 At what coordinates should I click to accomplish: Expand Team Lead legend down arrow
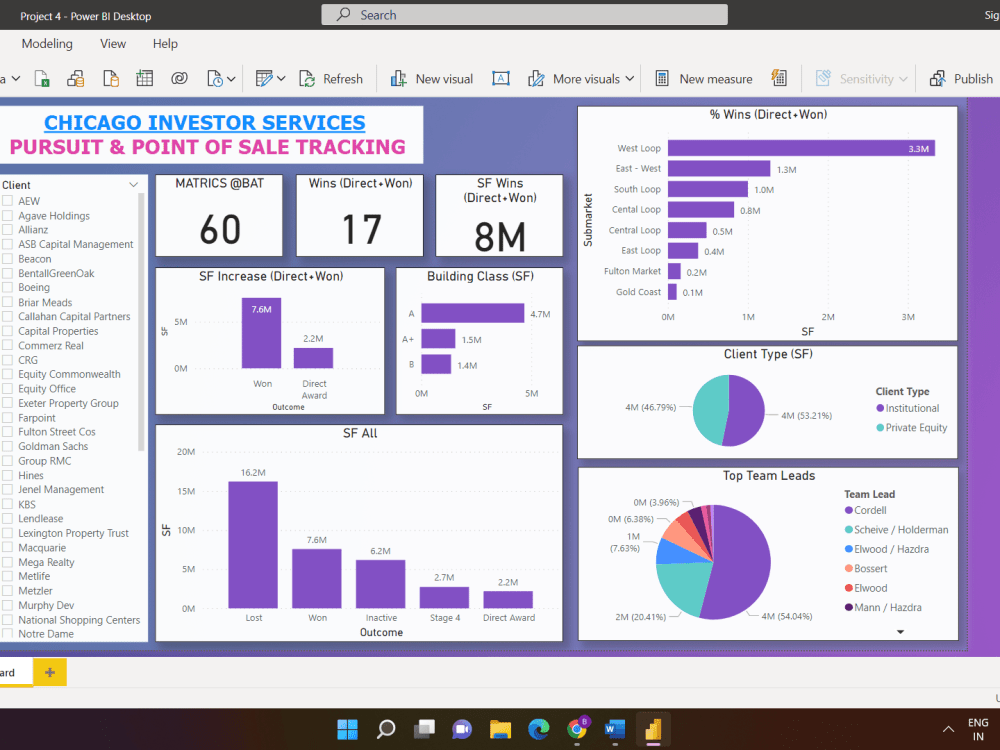(901, 631)
